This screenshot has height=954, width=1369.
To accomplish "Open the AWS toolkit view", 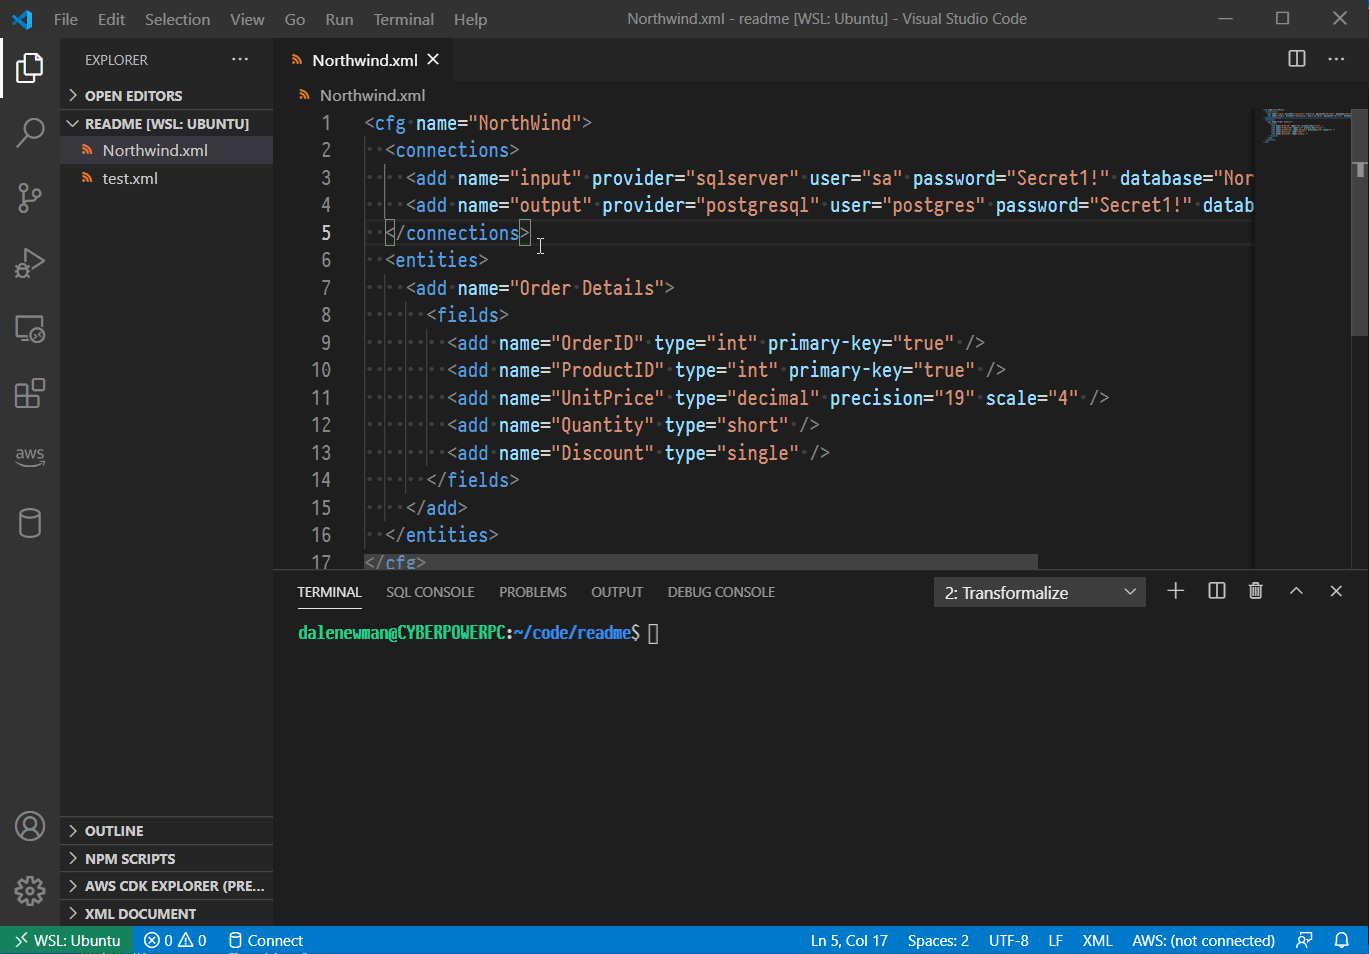I will [30, 456].
